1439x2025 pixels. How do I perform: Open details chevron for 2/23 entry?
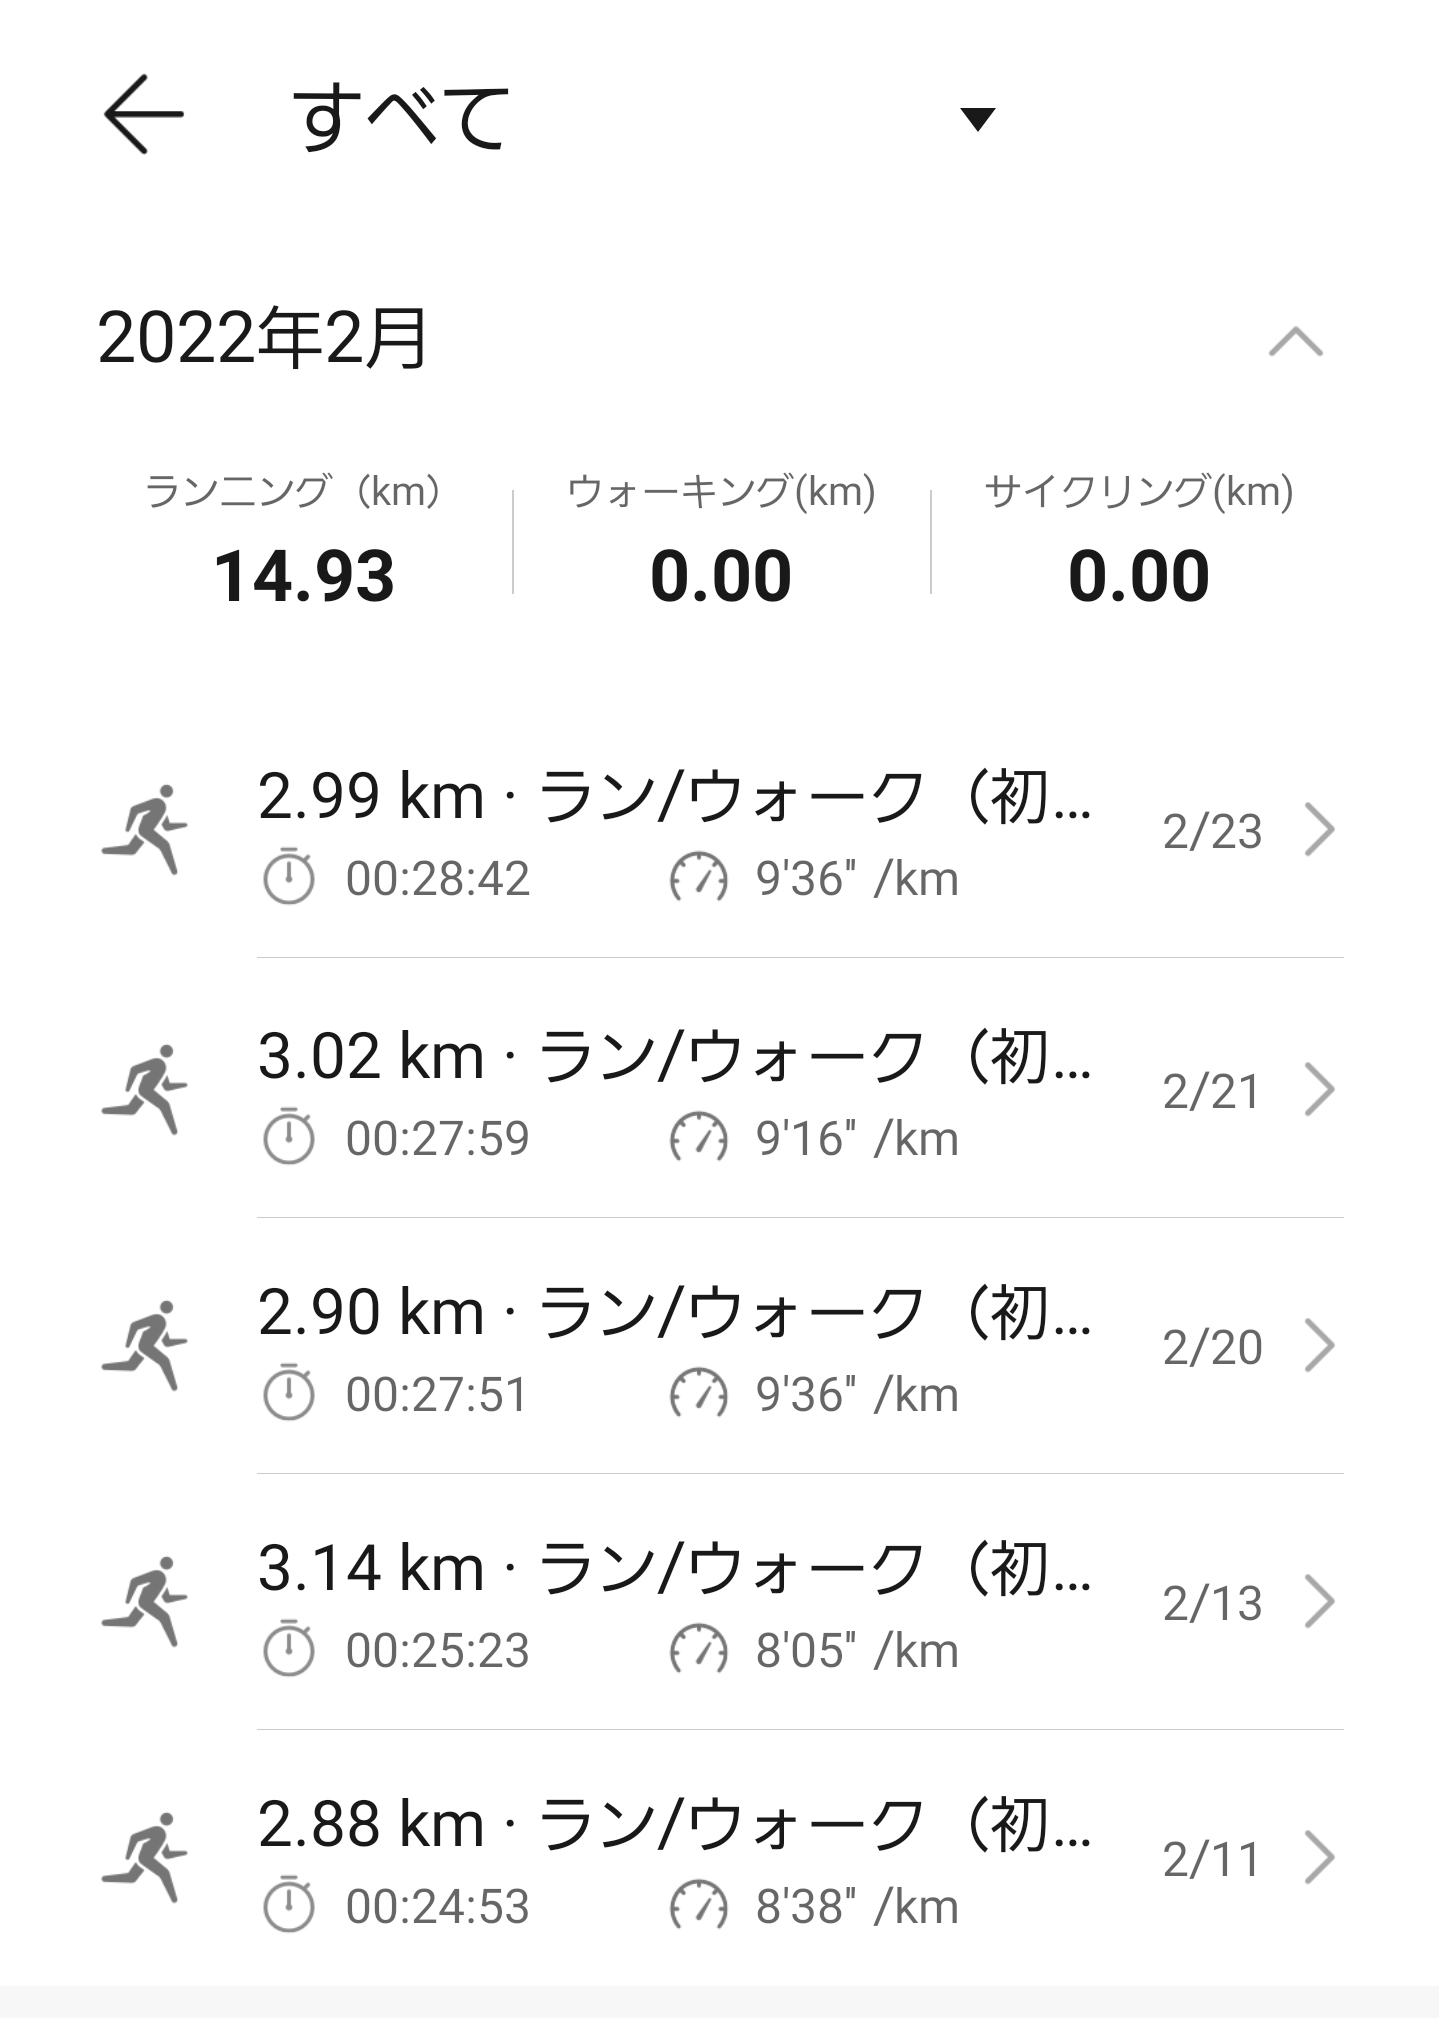coord(1320,830)
